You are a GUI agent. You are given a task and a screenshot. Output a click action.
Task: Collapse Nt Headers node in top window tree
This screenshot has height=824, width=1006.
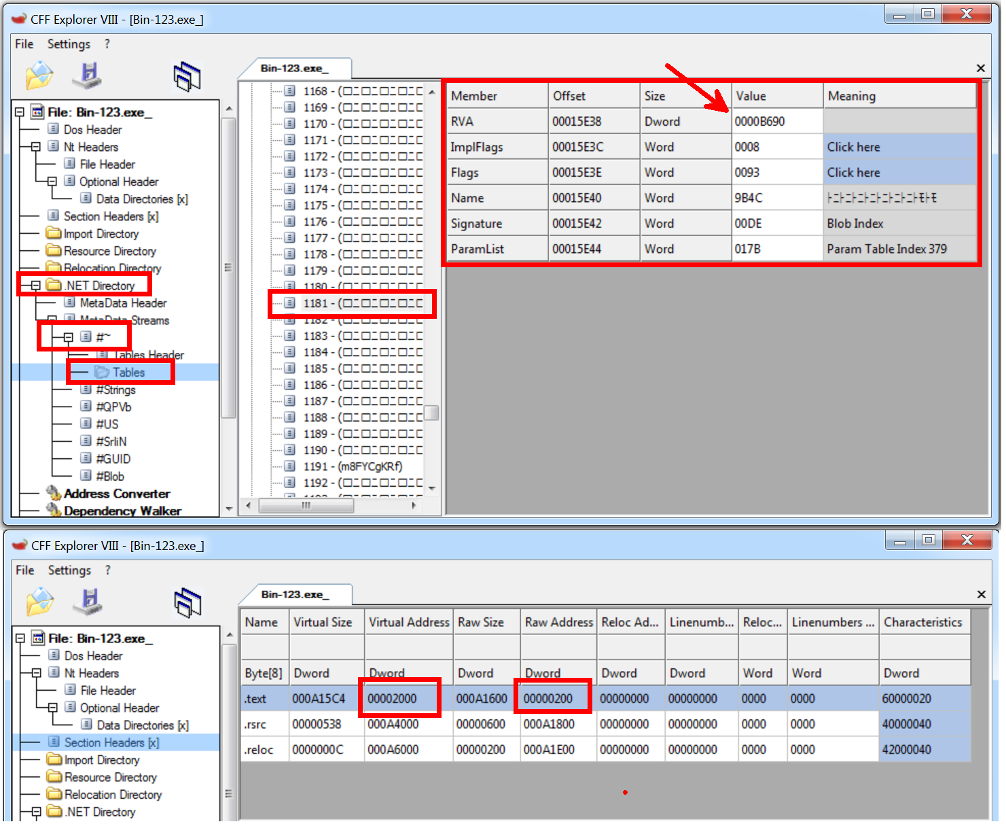[x=37, y=147]
